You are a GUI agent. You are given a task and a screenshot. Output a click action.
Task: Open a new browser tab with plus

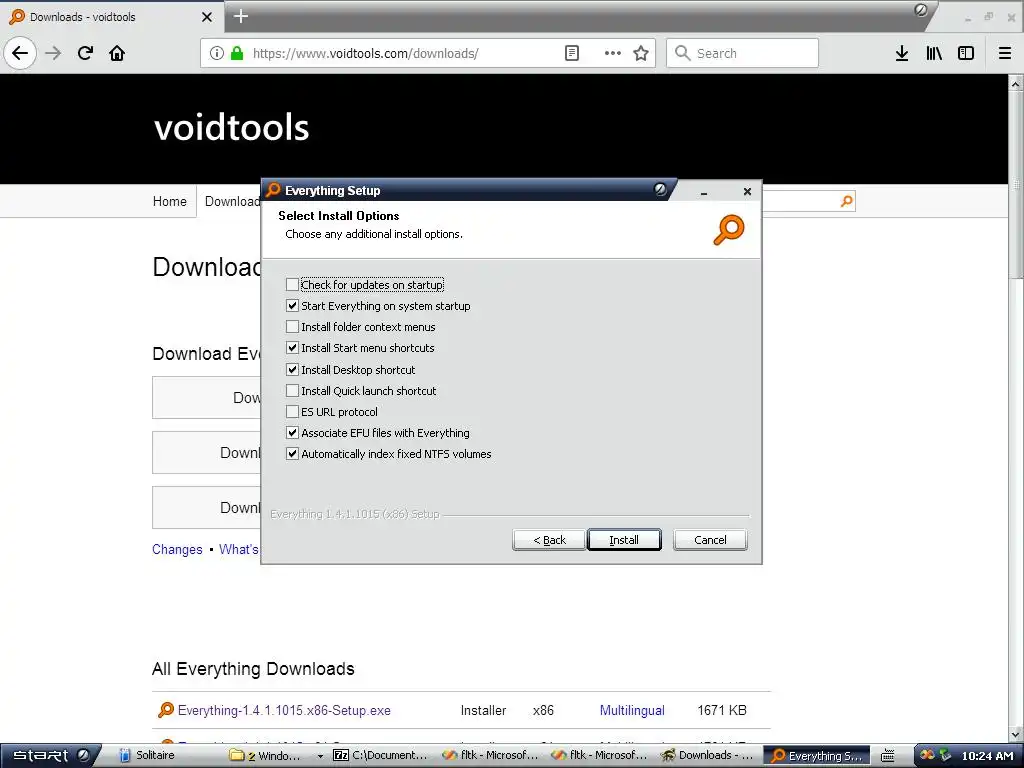click(x=240, y=16)
